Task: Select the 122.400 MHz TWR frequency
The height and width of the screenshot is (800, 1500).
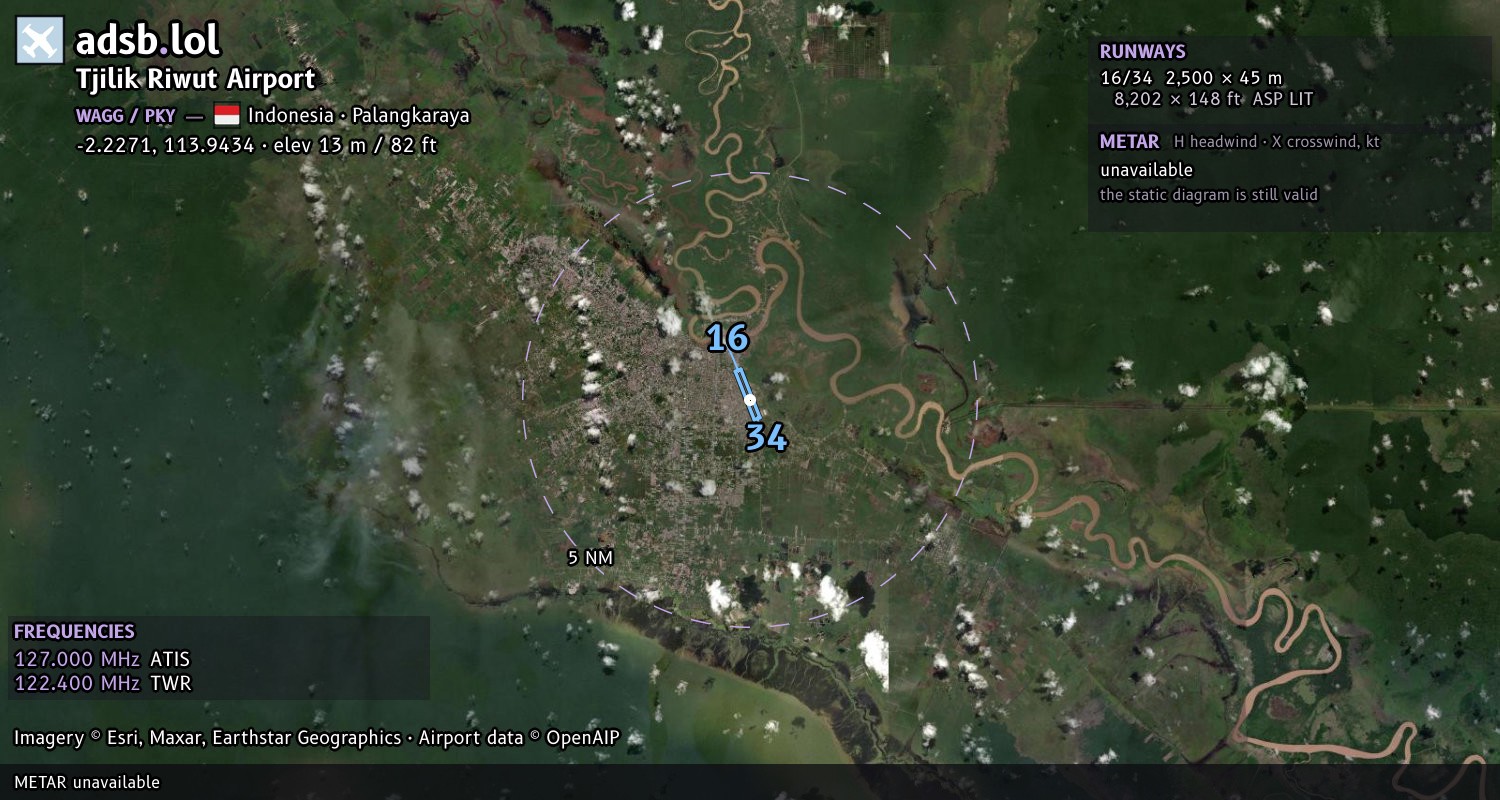Action: click(x=102, y=684)
